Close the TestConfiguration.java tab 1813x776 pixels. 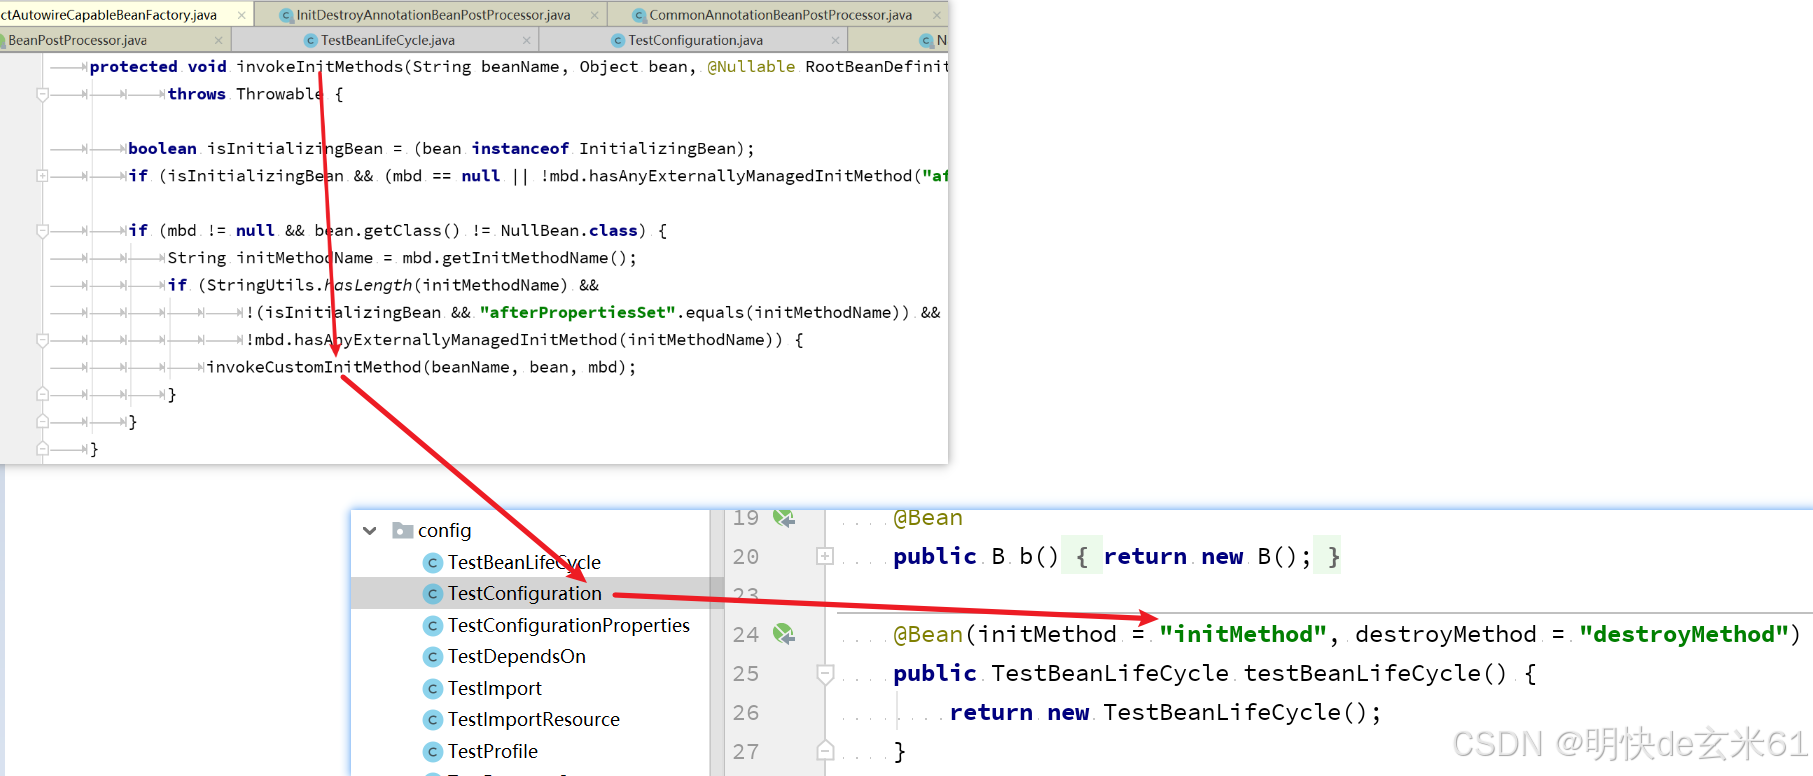click(x=836, y=40)
